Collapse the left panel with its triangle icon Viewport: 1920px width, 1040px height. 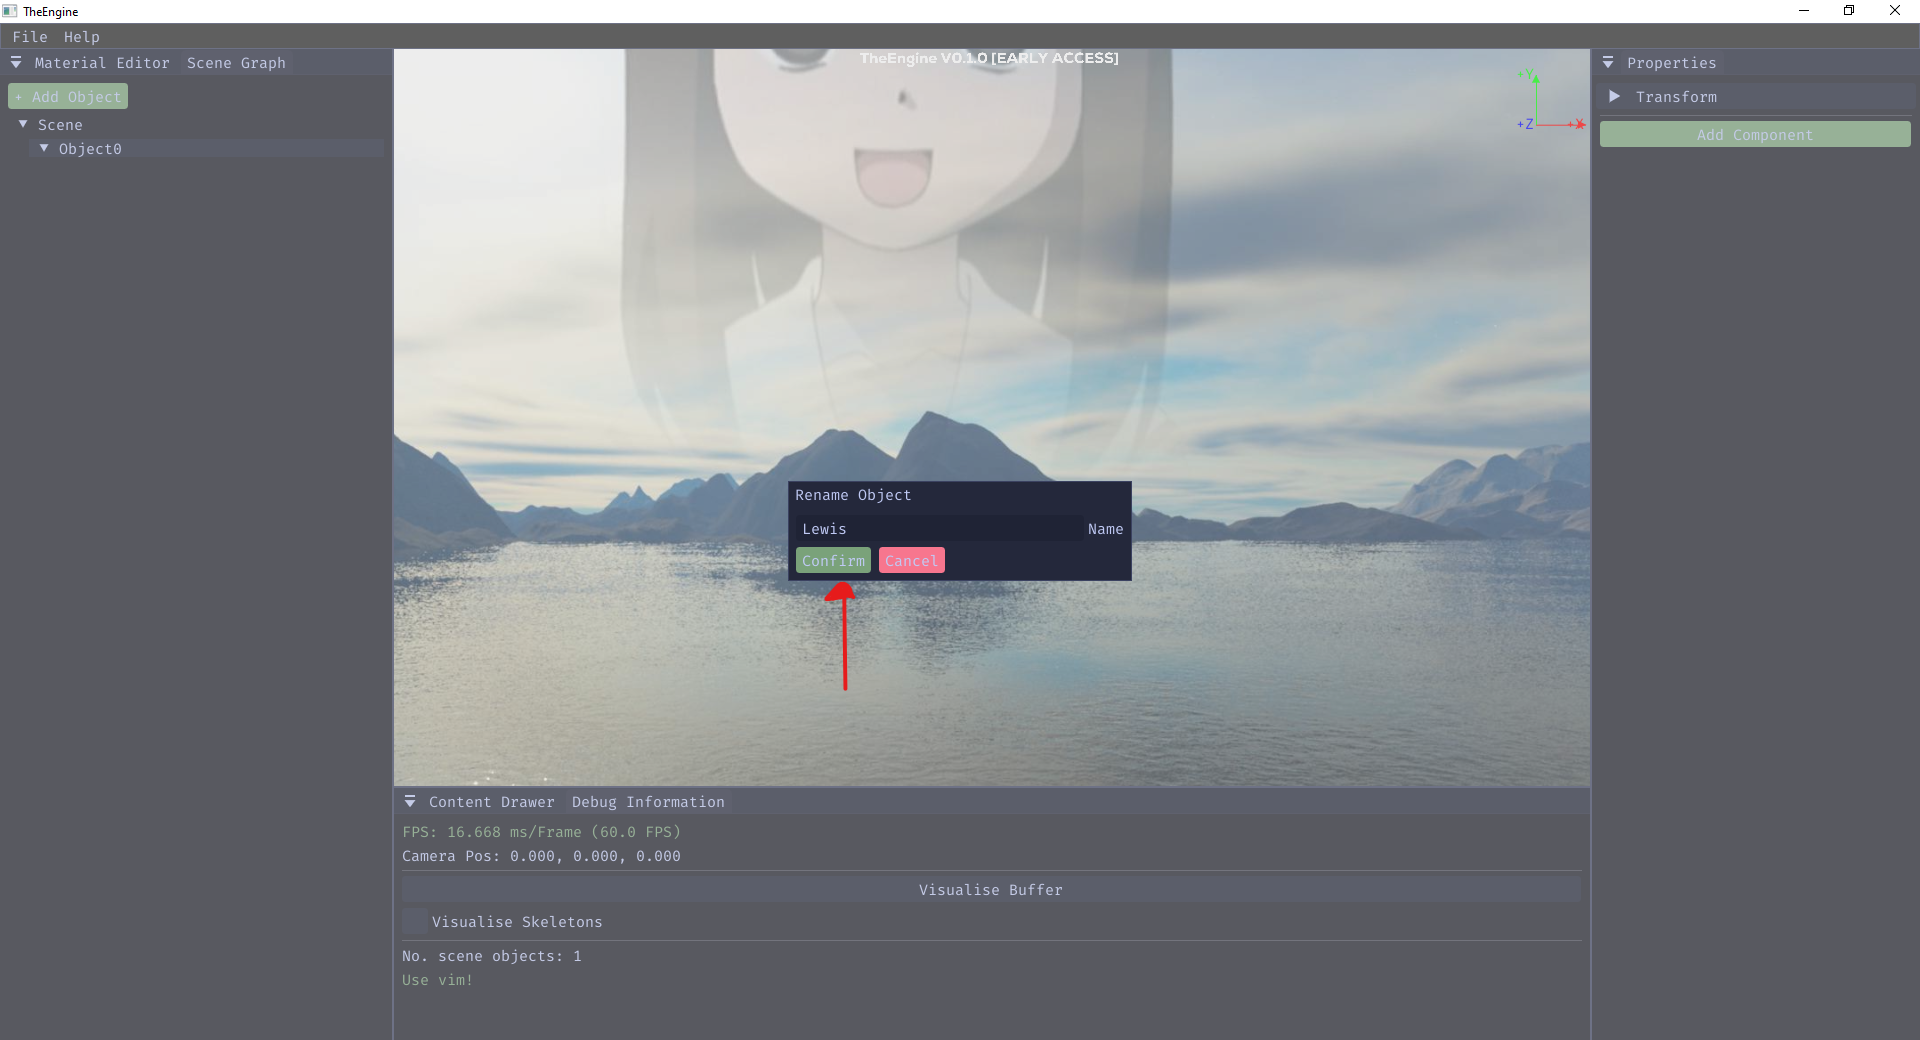(x=16, y=63)
